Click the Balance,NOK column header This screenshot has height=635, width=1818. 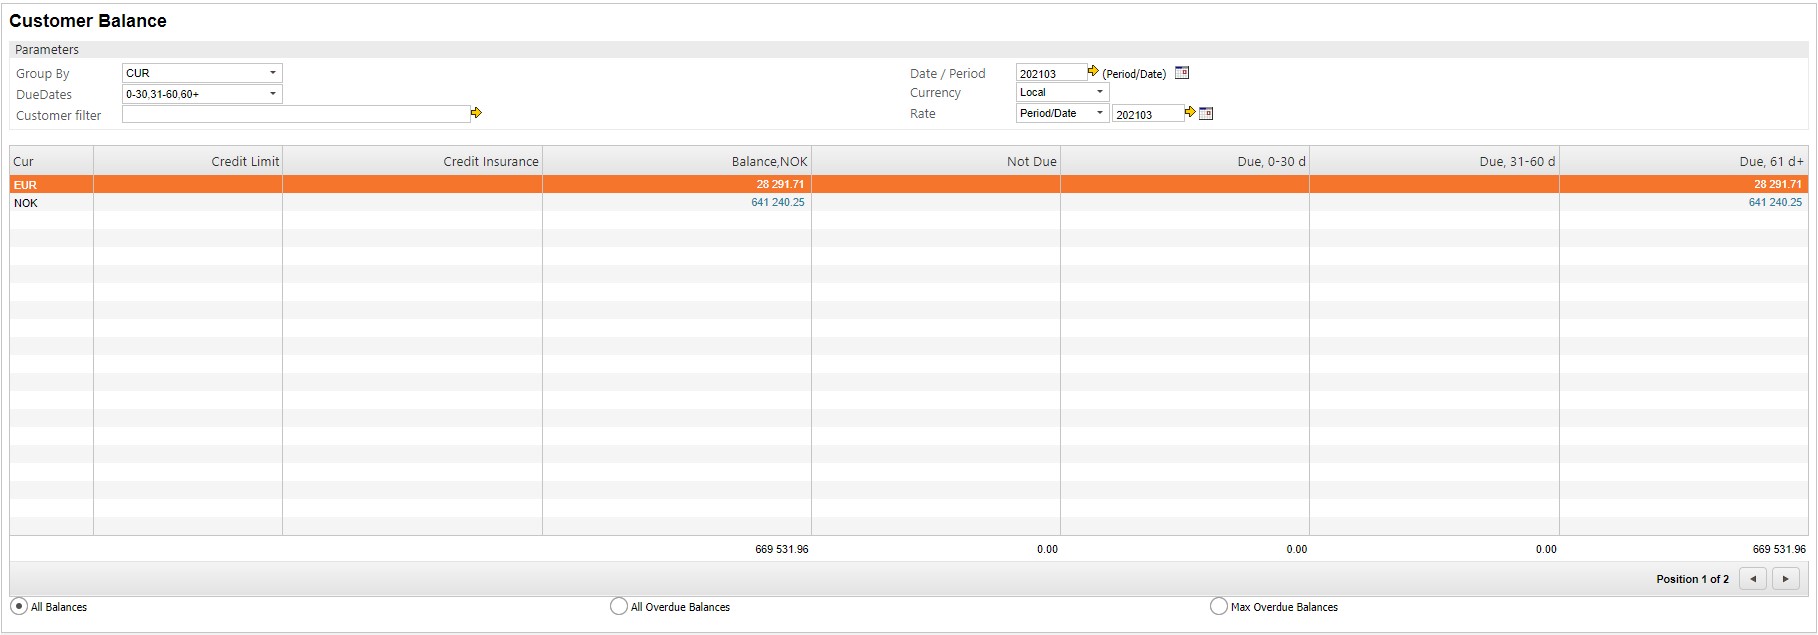pos(769,161)
